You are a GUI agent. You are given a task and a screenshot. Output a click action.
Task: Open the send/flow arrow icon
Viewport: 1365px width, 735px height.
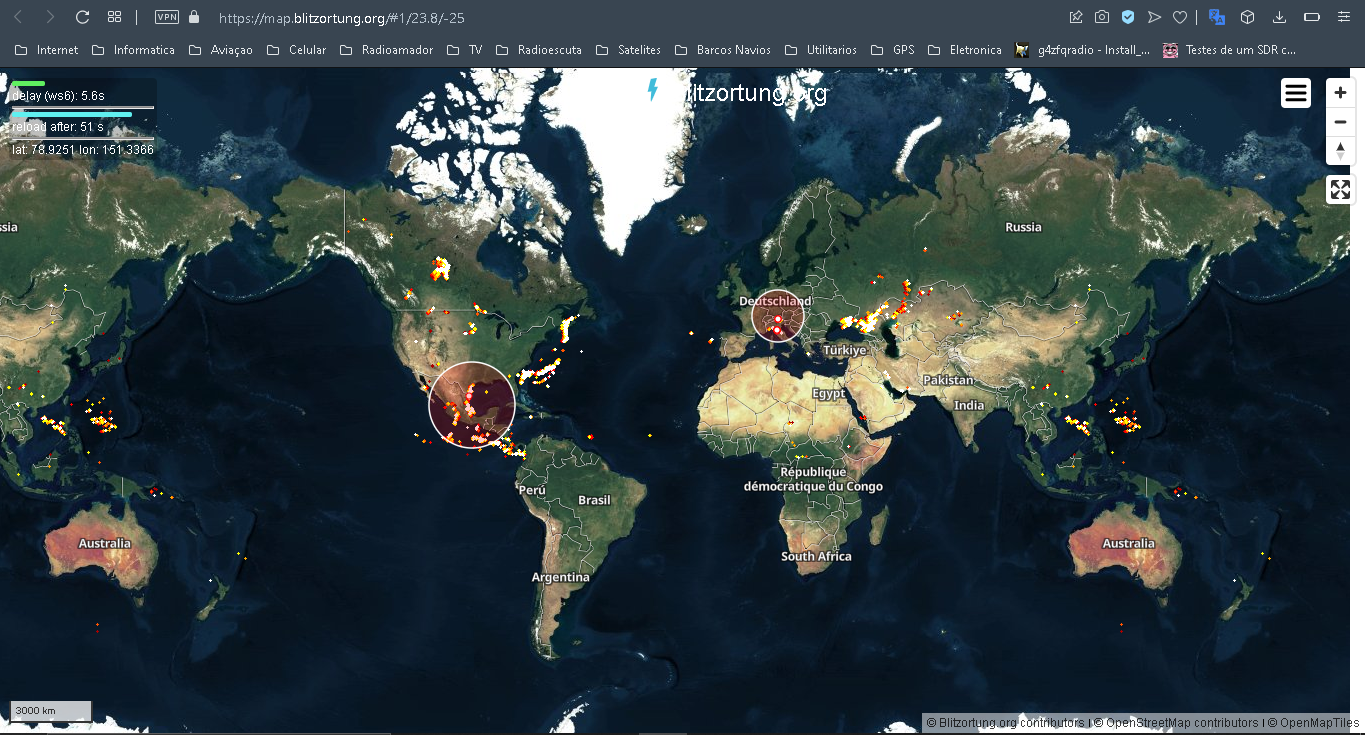[1154, 17]
